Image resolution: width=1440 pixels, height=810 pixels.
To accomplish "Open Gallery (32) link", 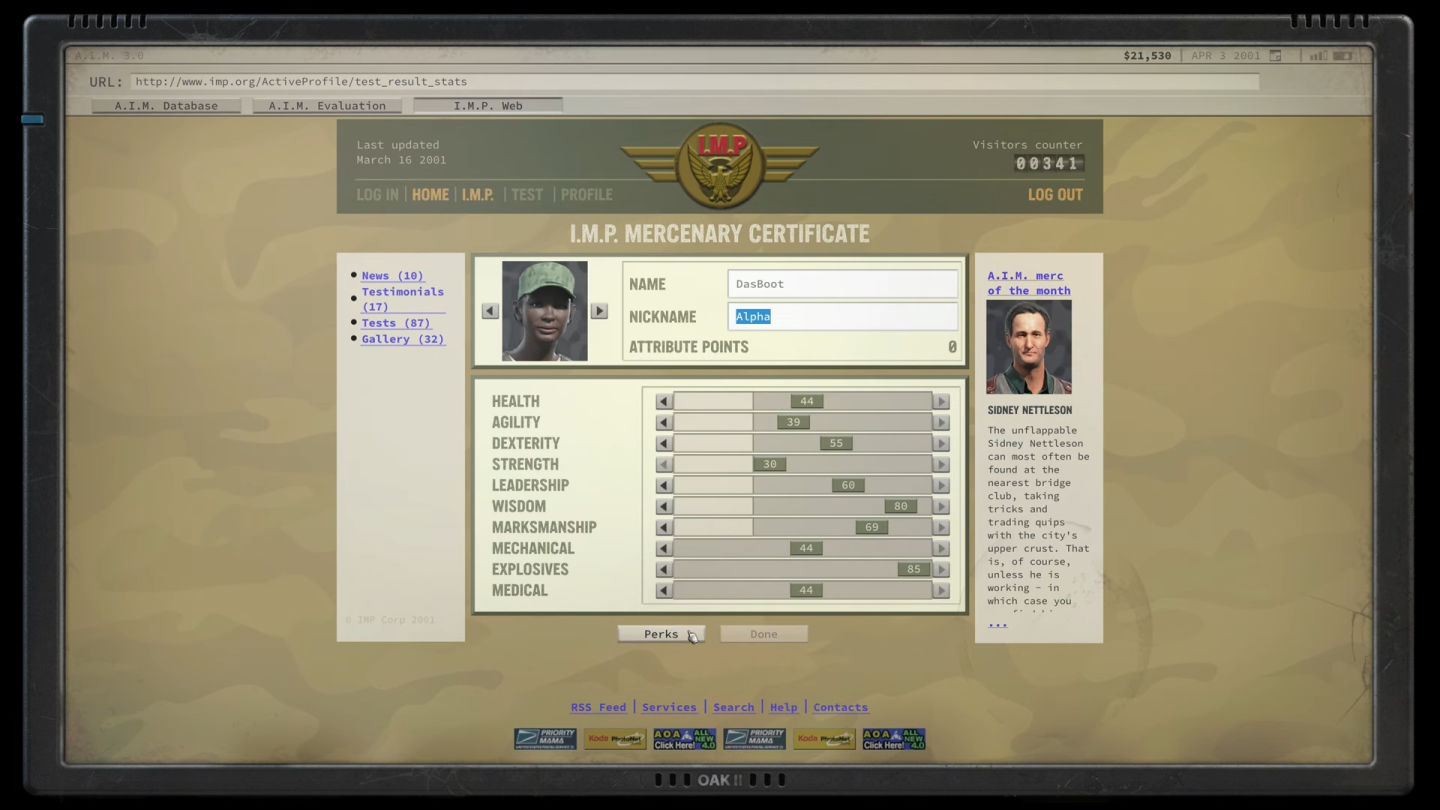I will click(403, 339).
